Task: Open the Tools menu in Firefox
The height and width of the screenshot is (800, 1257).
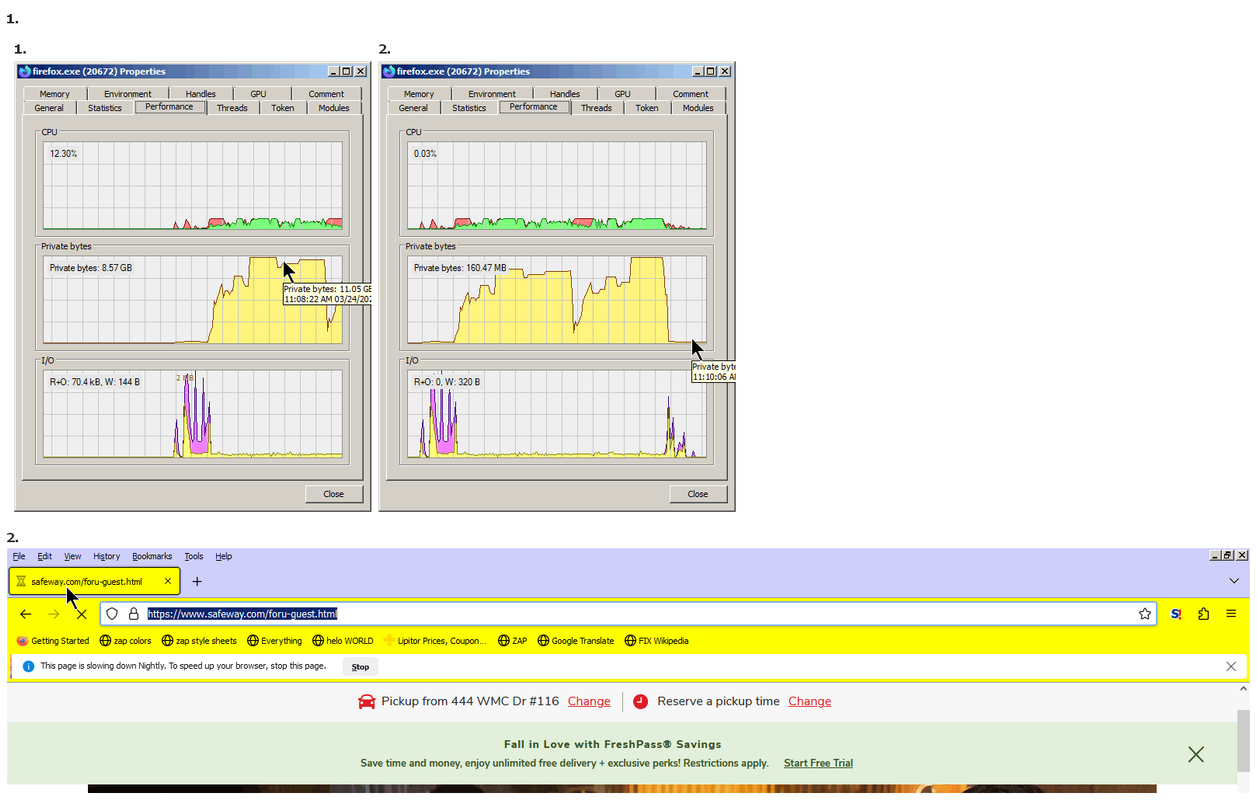Action: pyautogui.click(x=193, y=556)
